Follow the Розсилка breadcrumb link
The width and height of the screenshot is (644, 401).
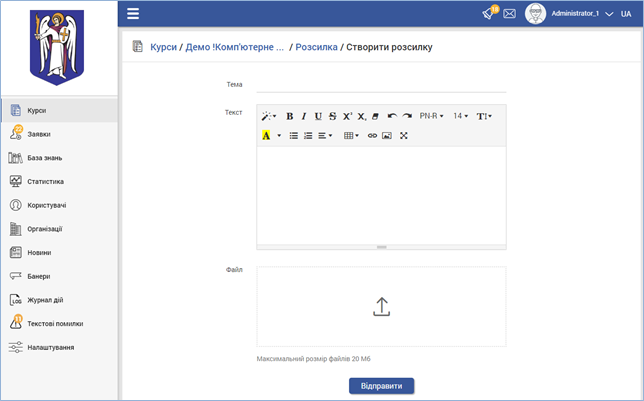pos(316,47)
